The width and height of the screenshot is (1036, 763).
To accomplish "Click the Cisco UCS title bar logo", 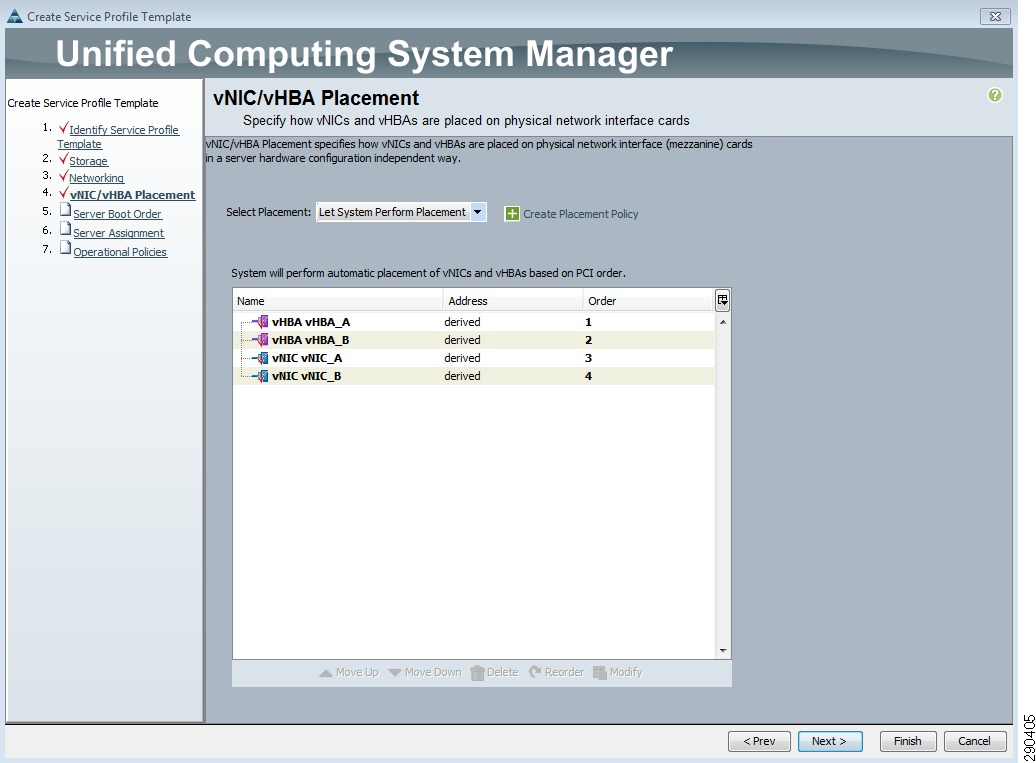I will point(15,16).
